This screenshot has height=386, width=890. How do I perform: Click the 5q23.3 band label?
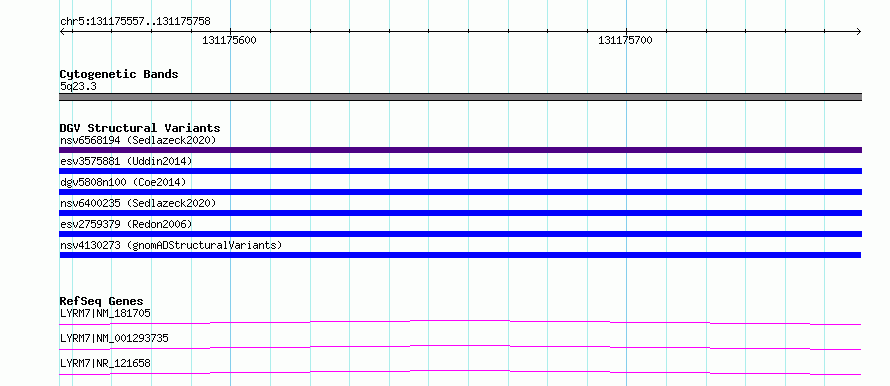coord(78,87)
